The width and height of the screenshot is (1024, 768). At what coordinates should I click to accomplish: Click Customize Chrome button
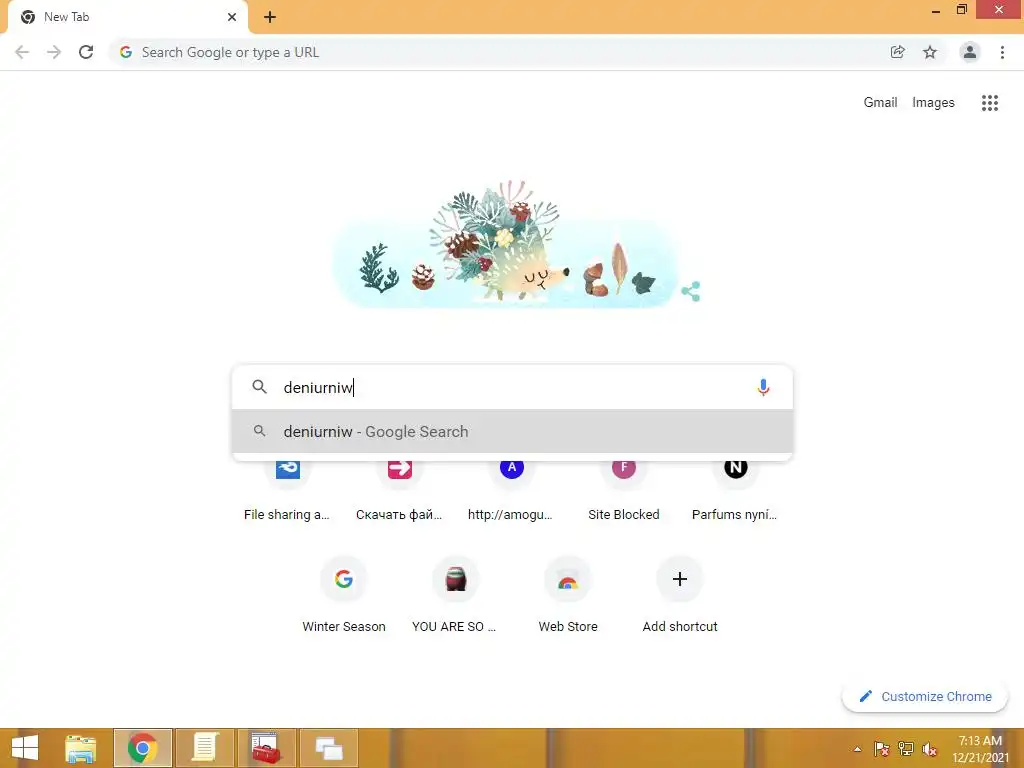coord(925,696)
